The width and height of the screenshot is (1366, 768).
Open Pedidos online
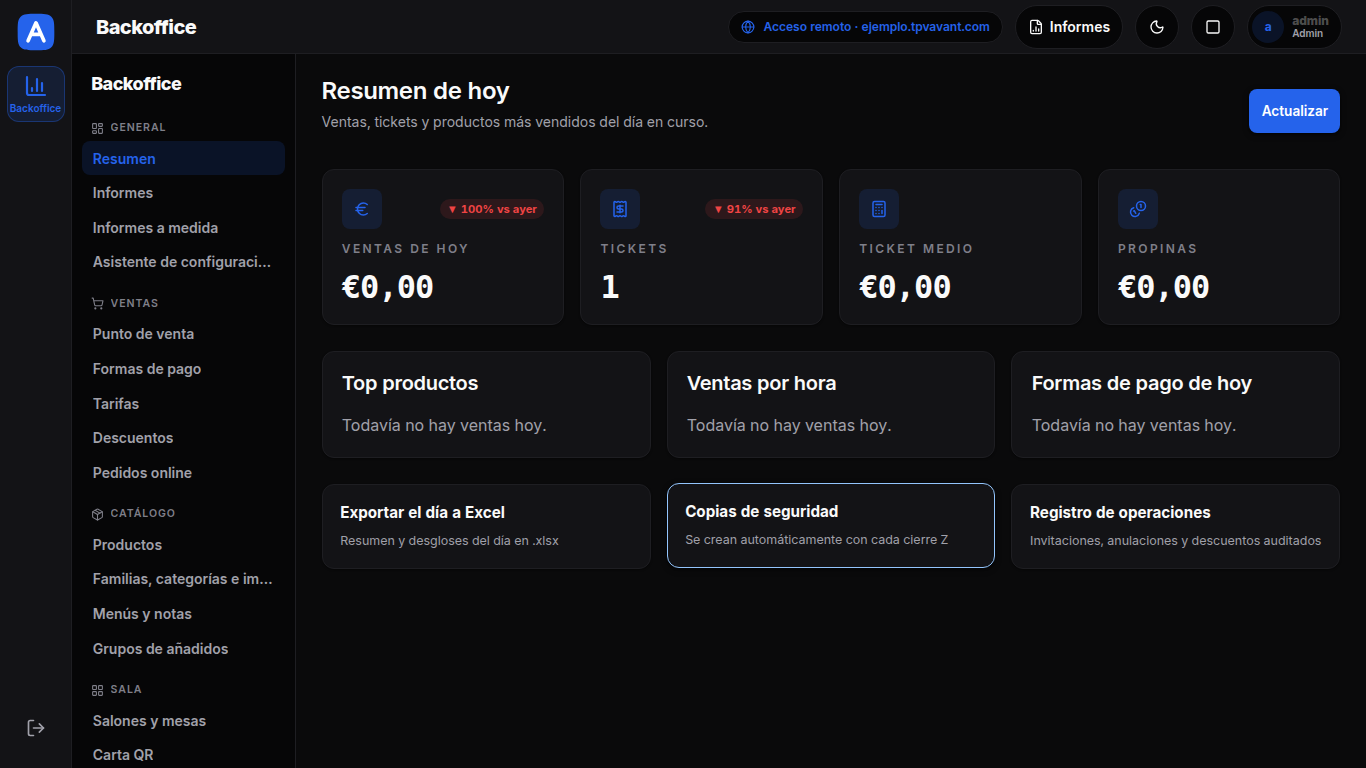click(184, 473)
